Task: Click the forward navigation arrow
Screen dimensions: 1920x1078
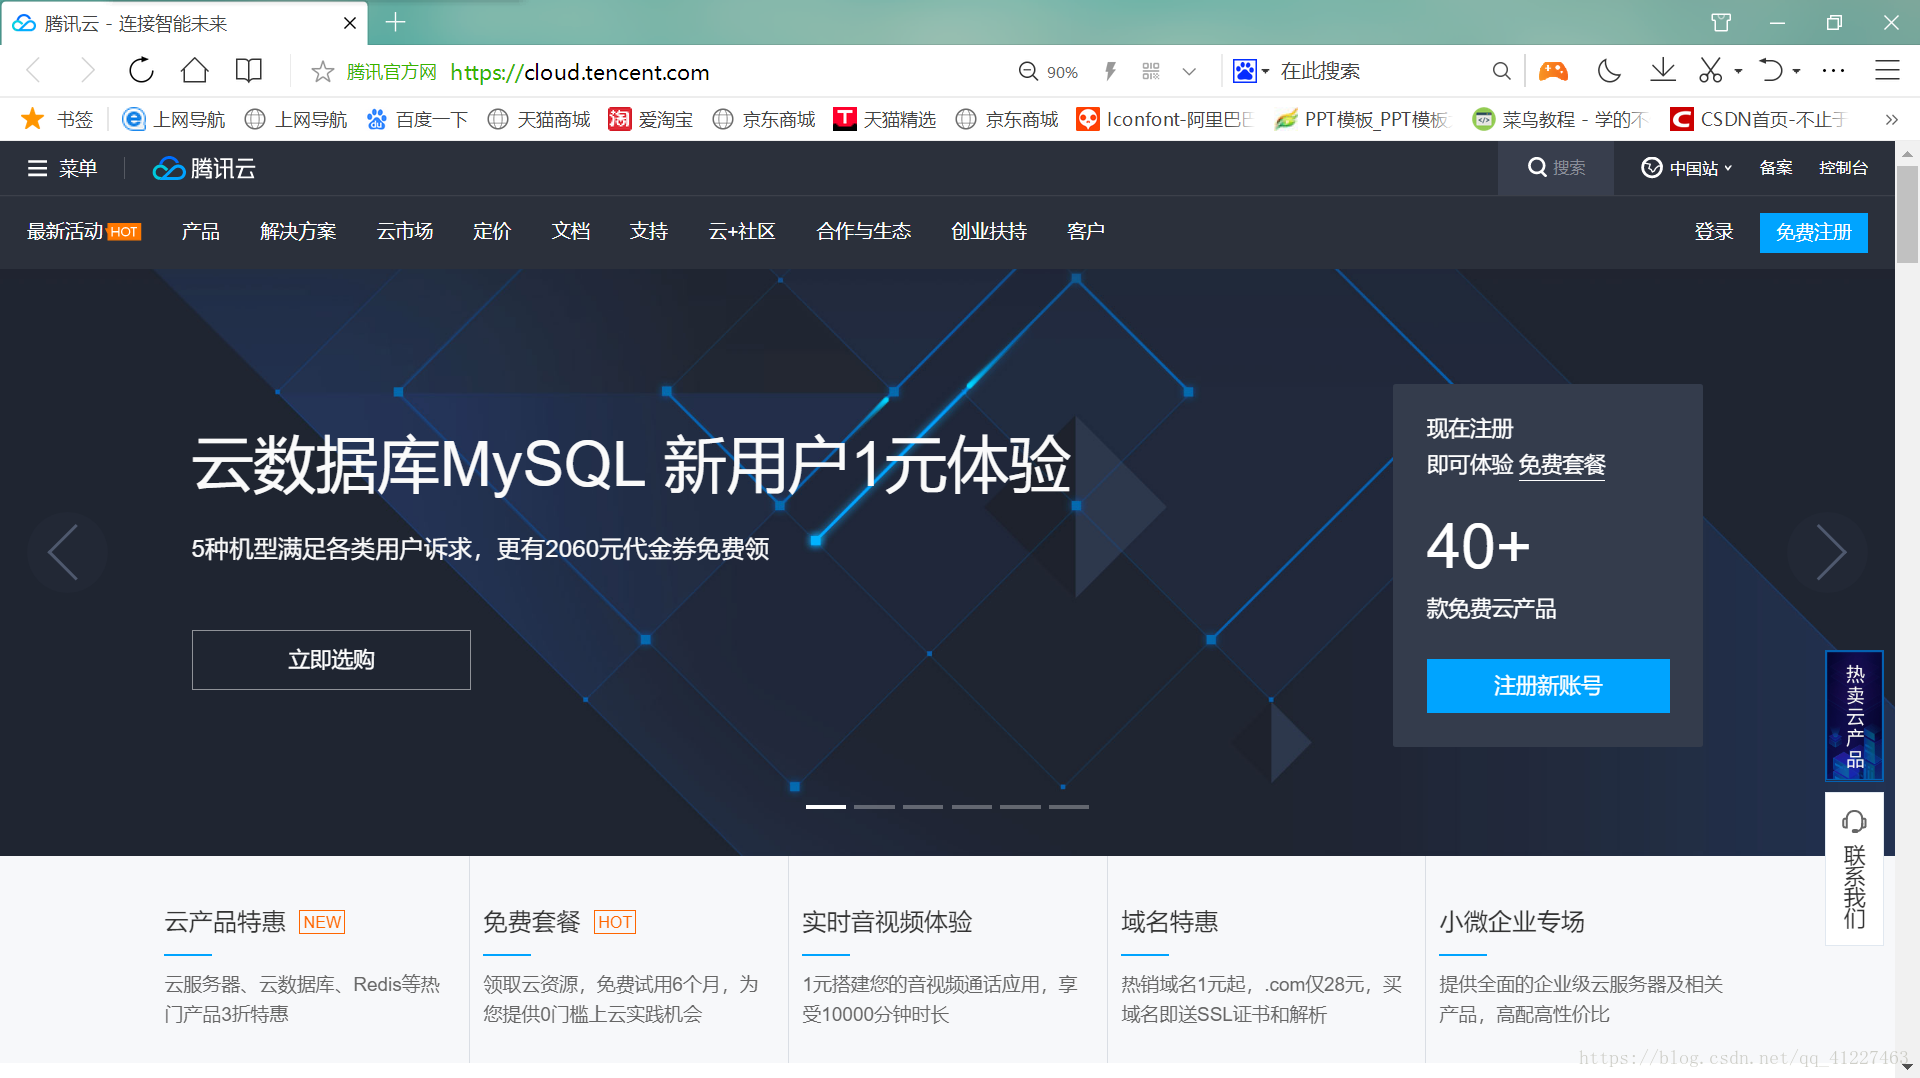Action: click(88, 71)
